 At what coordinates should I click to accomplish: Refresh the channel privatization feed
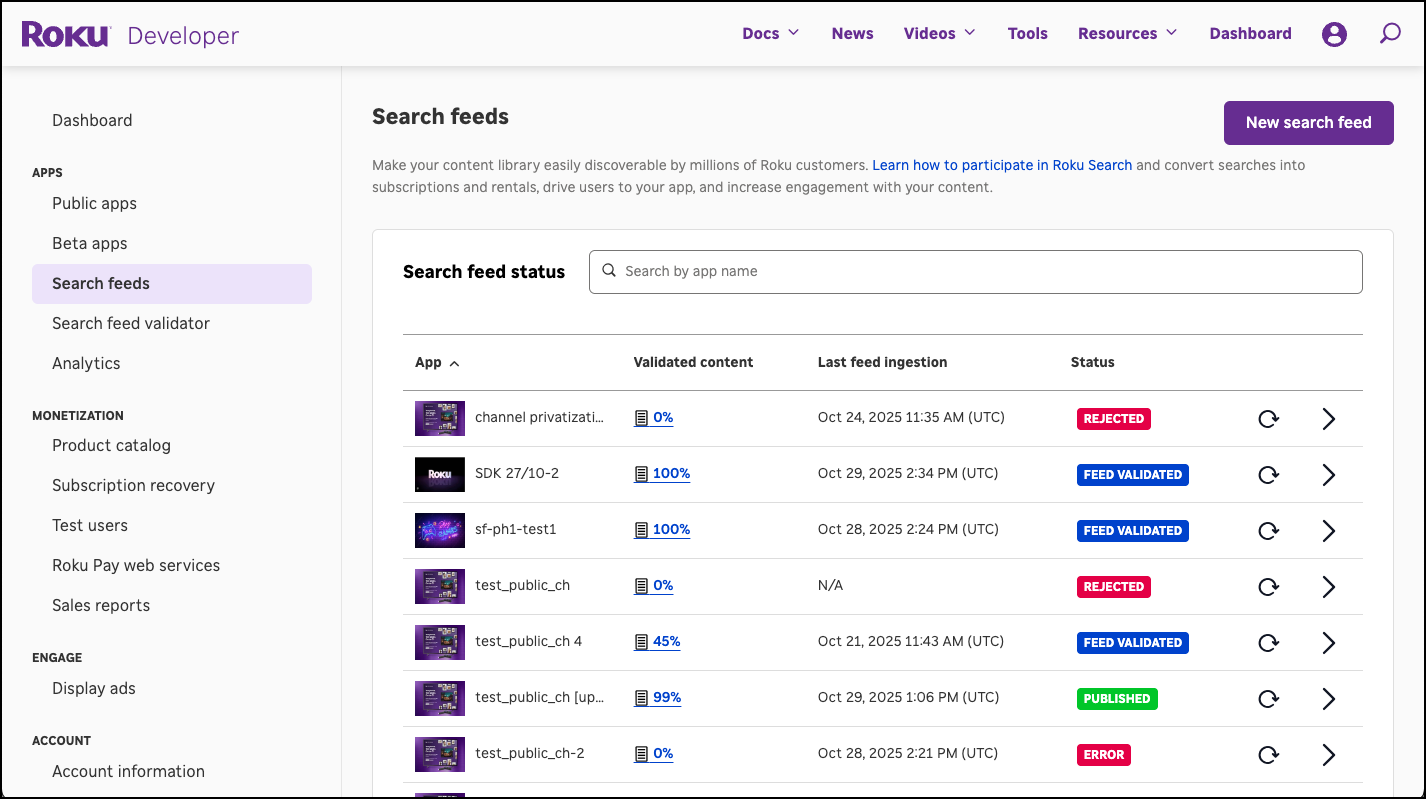1268,418
